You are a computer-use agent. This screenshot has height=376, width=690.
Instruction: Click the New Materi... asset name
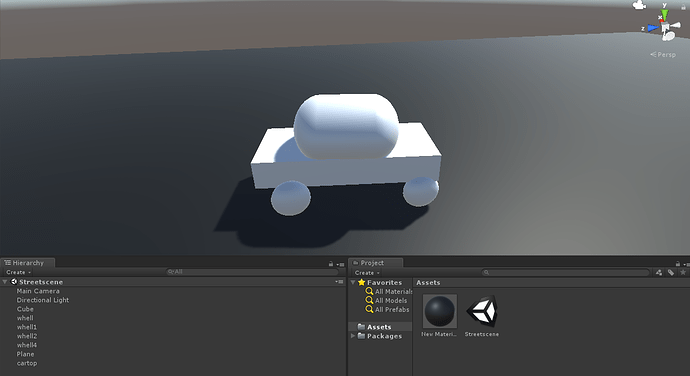439,334
